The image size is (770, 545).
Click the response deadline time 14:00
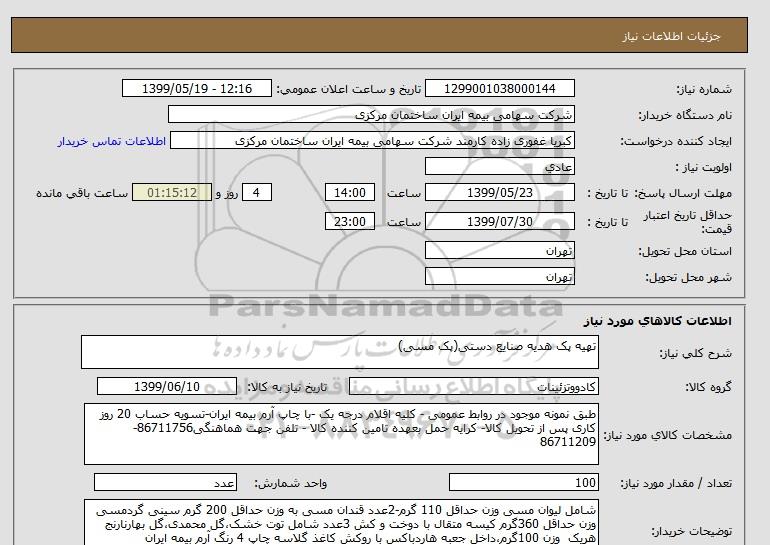tap(350, 192)
